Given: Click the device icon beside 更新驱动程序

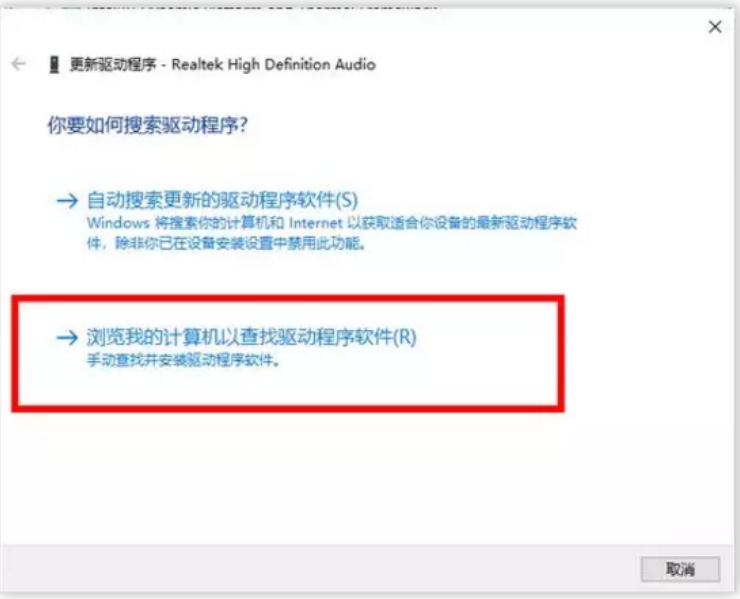Looking at the screenshot, I should click(54, 64).
